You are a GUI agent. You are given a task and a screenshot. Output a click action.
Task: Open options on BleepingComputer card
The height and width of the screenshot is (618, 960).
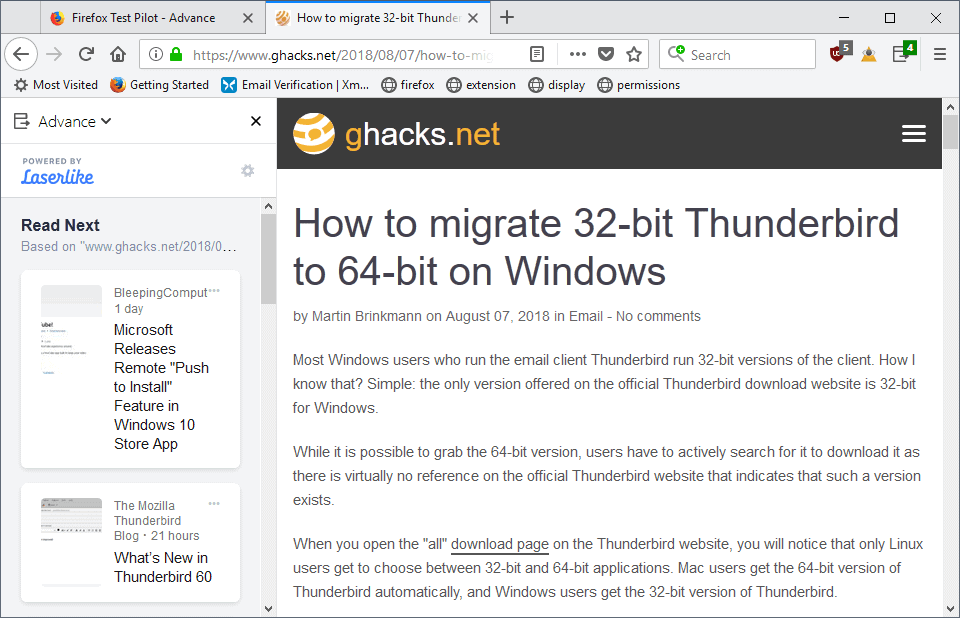[x=214, y=291]
